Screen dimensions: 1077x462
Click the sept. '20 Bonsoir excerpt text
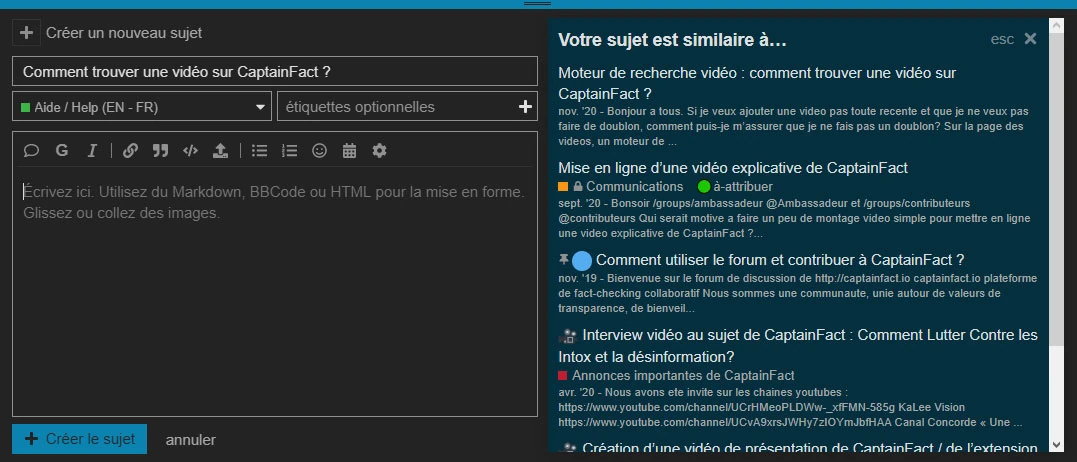794,218
